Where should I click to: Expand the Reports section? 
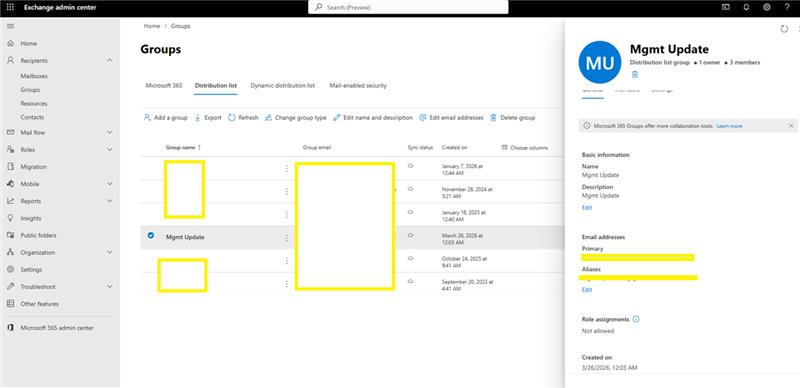click(x=110, y=201)
